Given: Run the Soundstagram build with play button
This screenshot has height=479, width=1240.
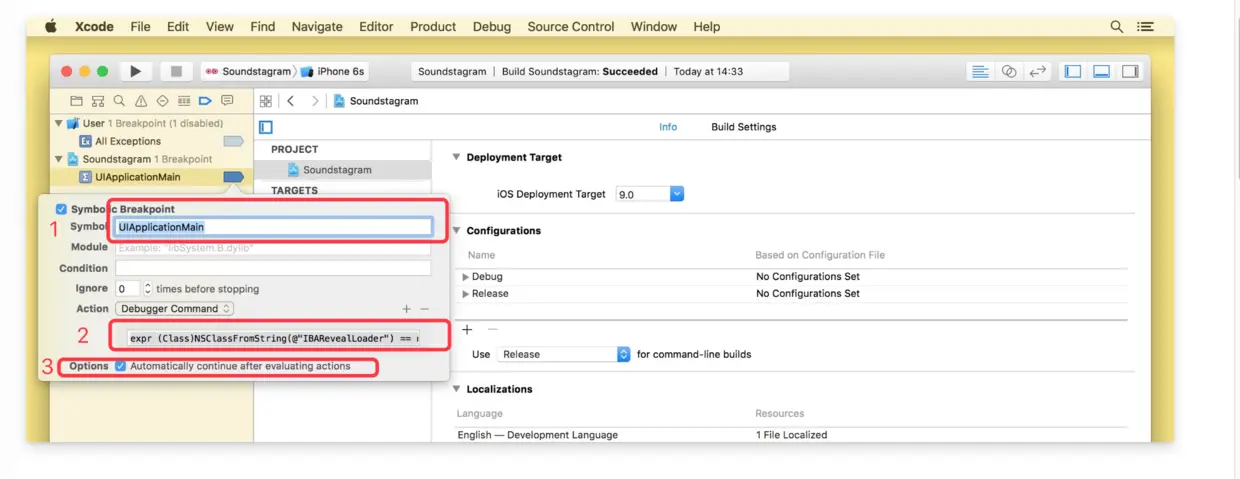Looking at the screenshot, I should pyautogui.click(x=135, y=71).
